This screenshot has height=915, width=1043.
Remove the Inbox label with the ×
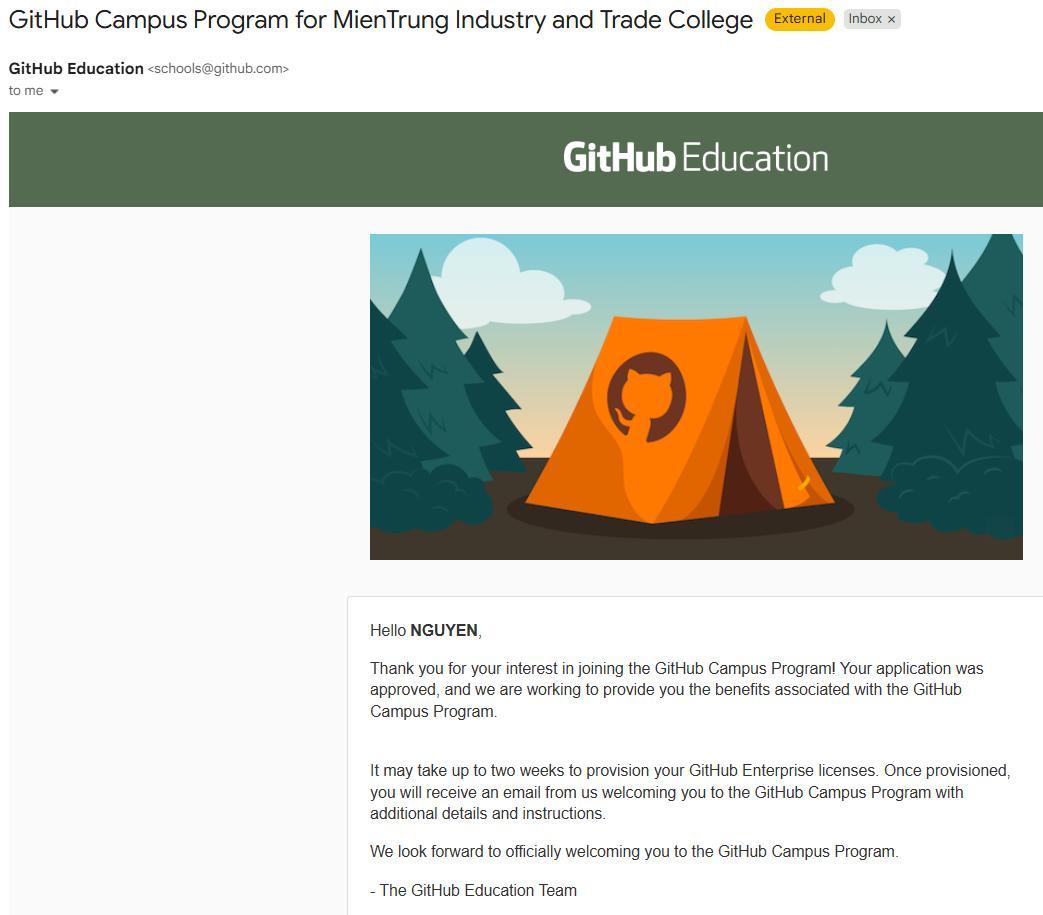click(x=891, y=19)
